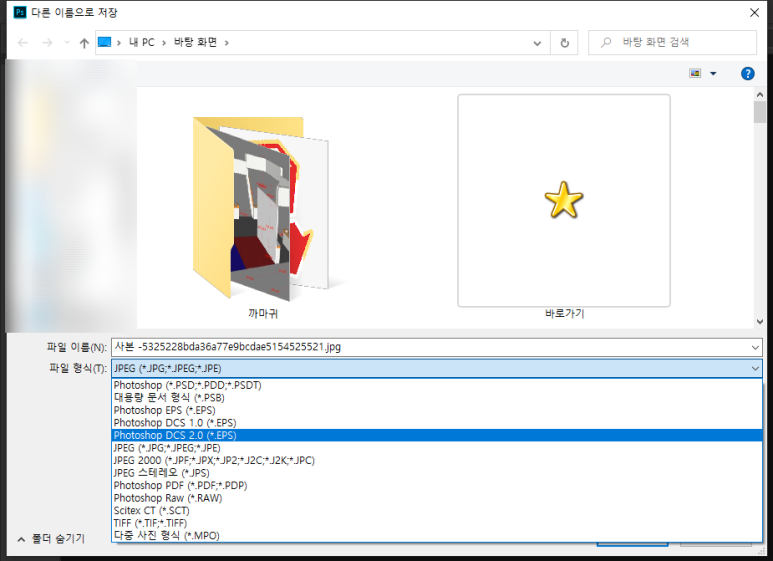Choose '다중 사진 형식 (*.MPO)' format
The height and width of the screenshot is (561, 773).
coord(437,536)
